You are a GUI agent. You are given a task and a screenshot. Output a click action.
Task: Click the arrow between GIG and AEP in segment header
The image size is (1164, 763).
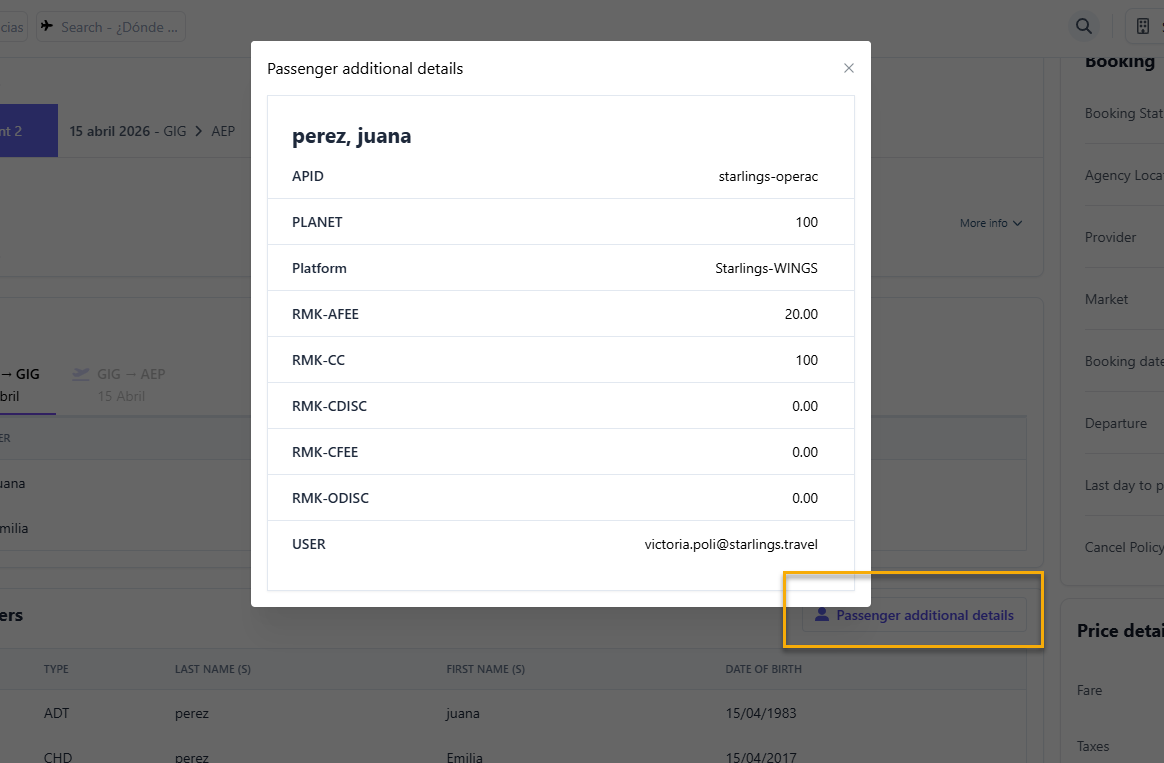199,131
